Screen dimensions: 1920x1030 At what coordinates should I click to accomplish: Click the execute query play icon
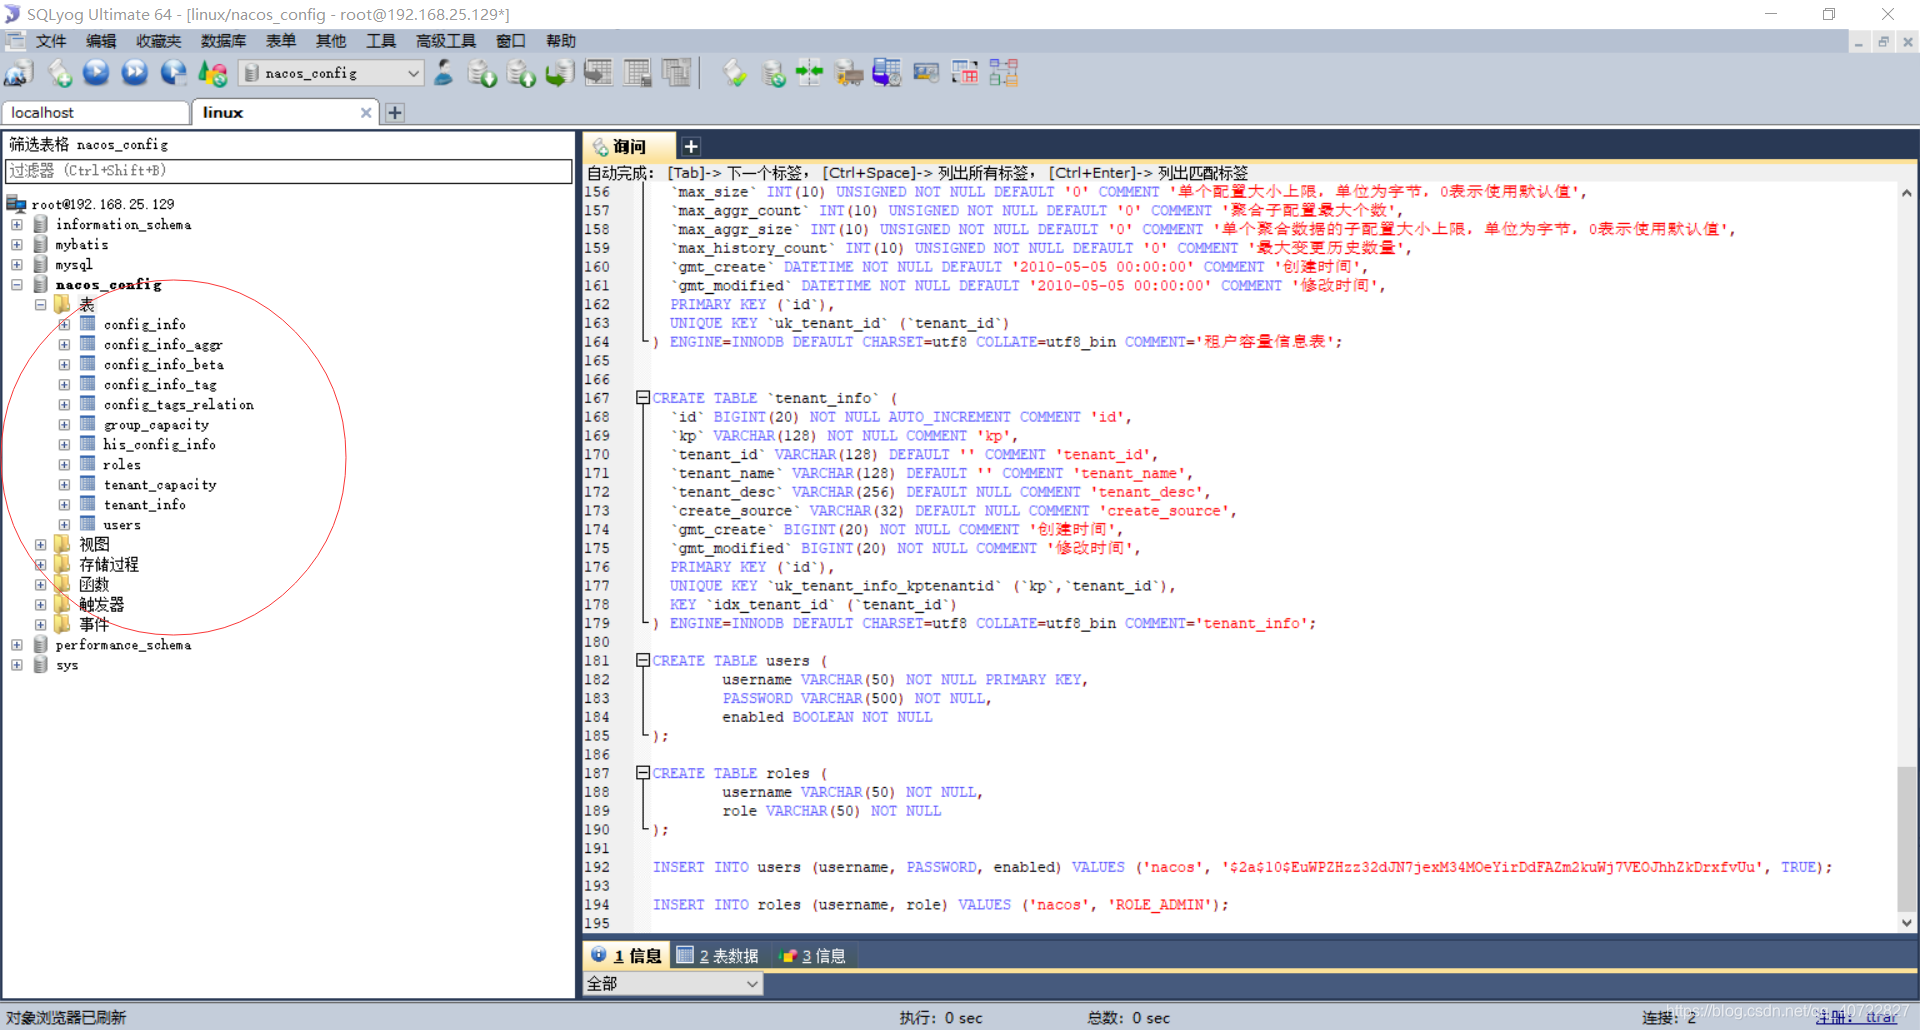pos(96,73)
